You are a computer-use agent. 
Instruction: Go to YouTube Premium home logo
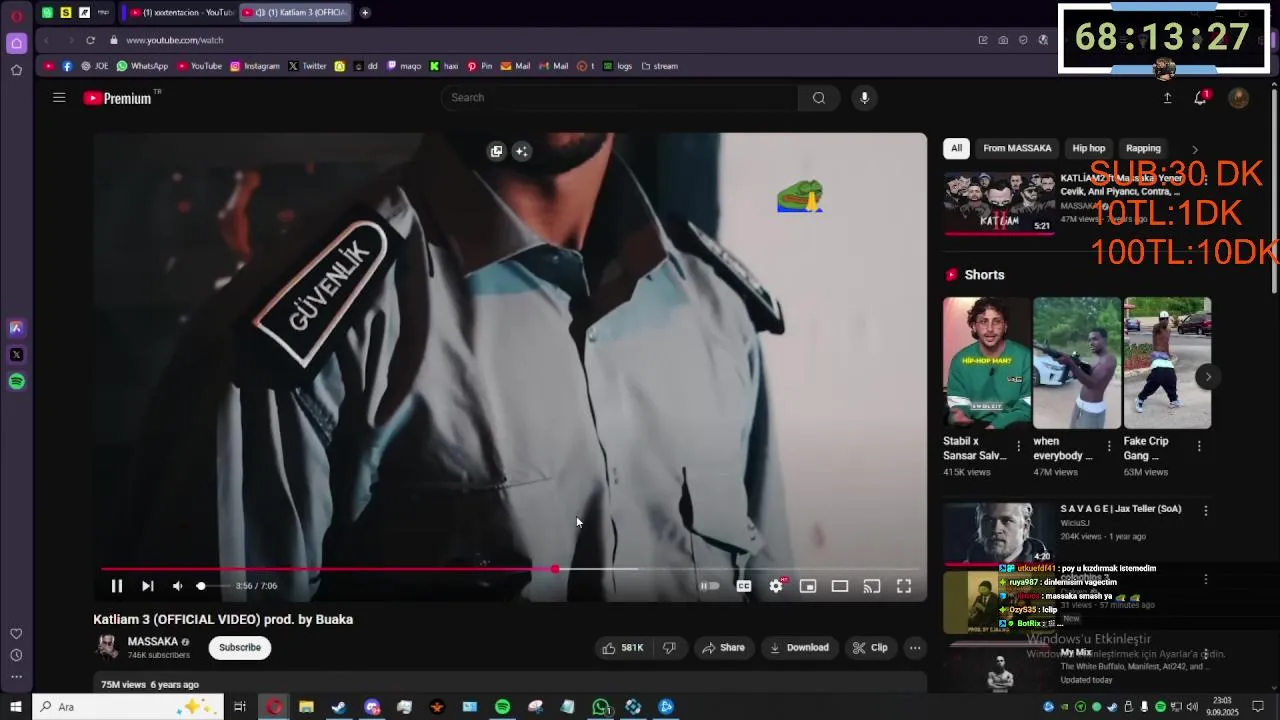pyautogui.click(x=118, y=98)
